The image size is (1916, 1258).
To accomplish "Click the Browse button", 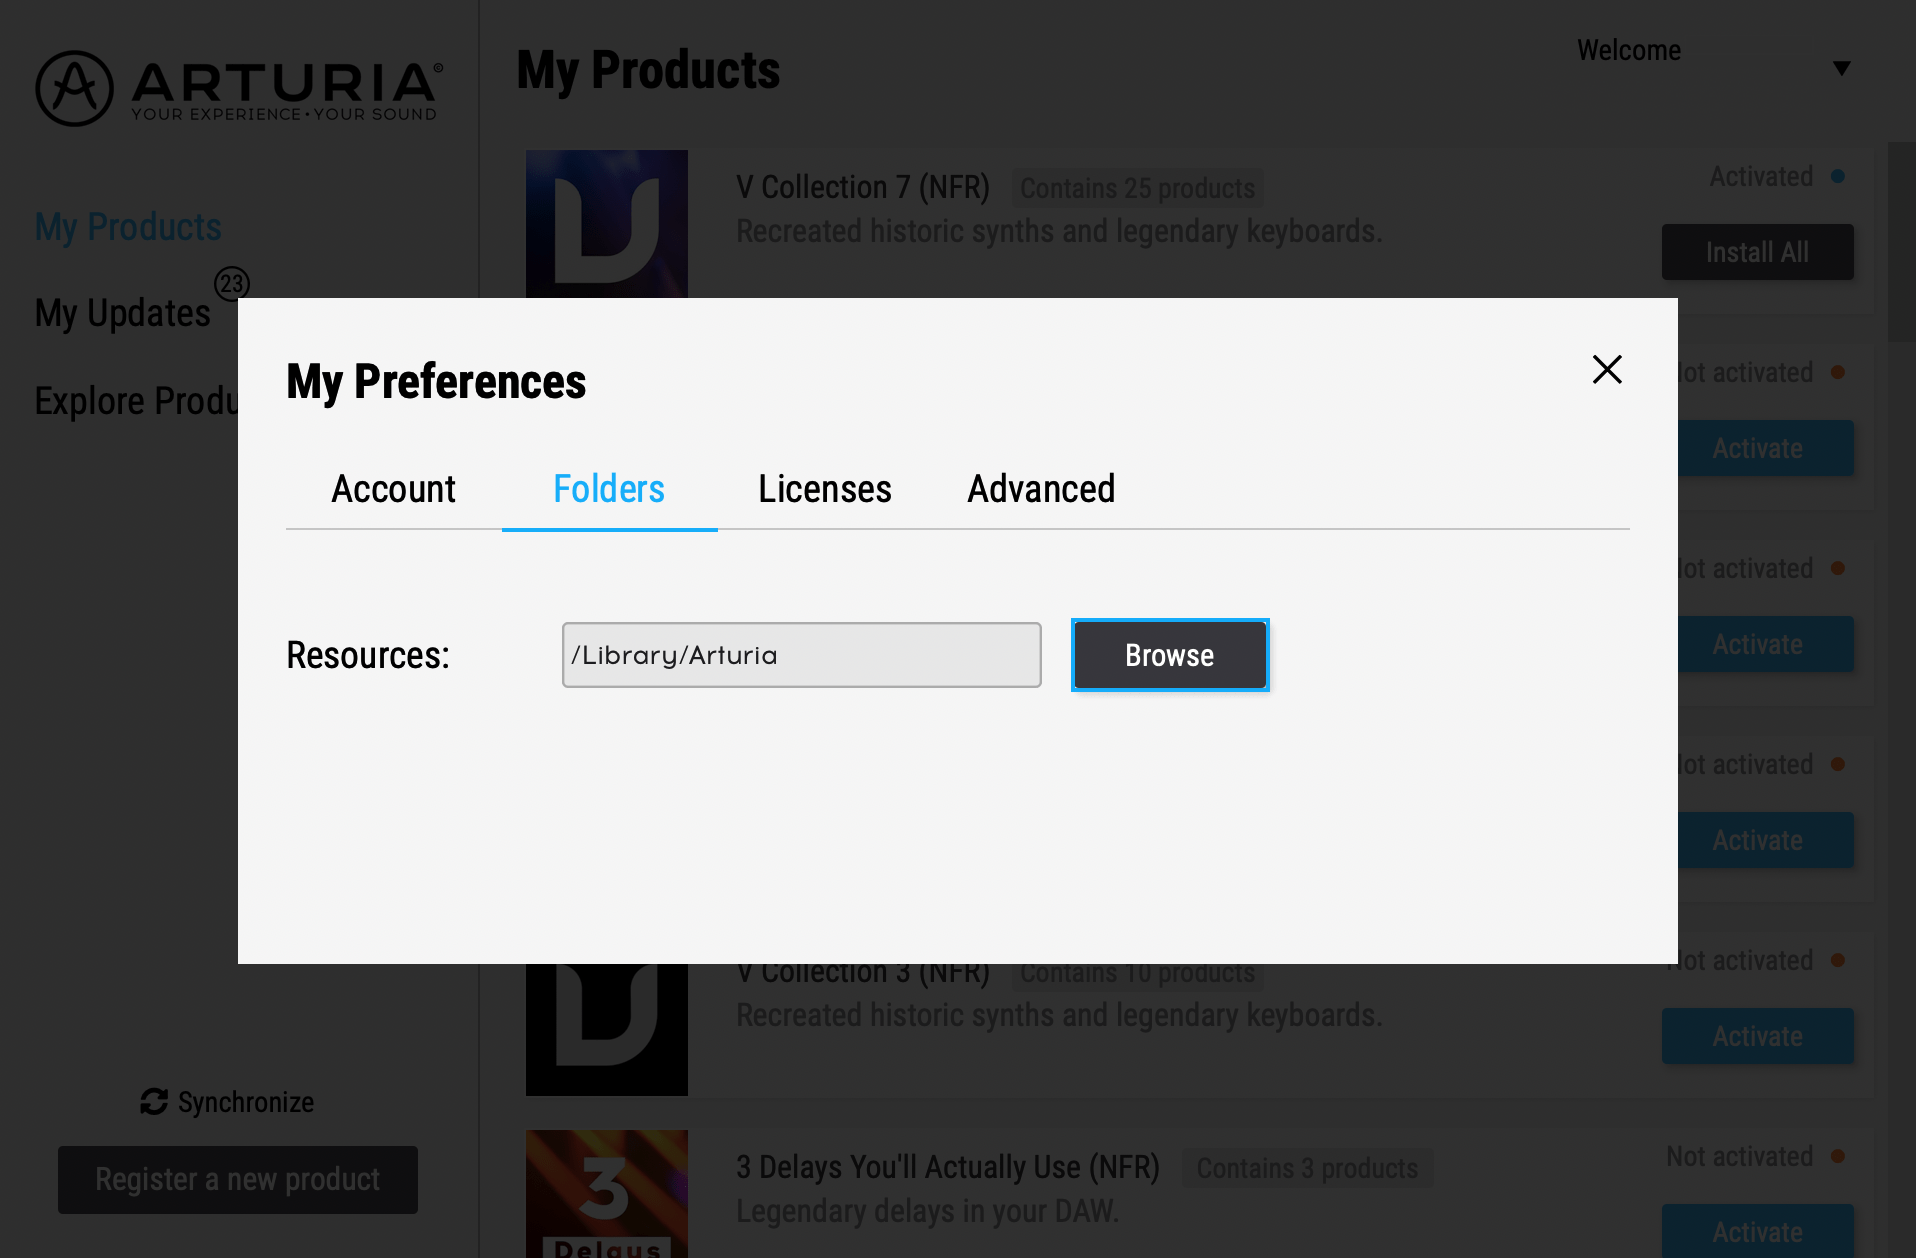I will (1170, 655).
